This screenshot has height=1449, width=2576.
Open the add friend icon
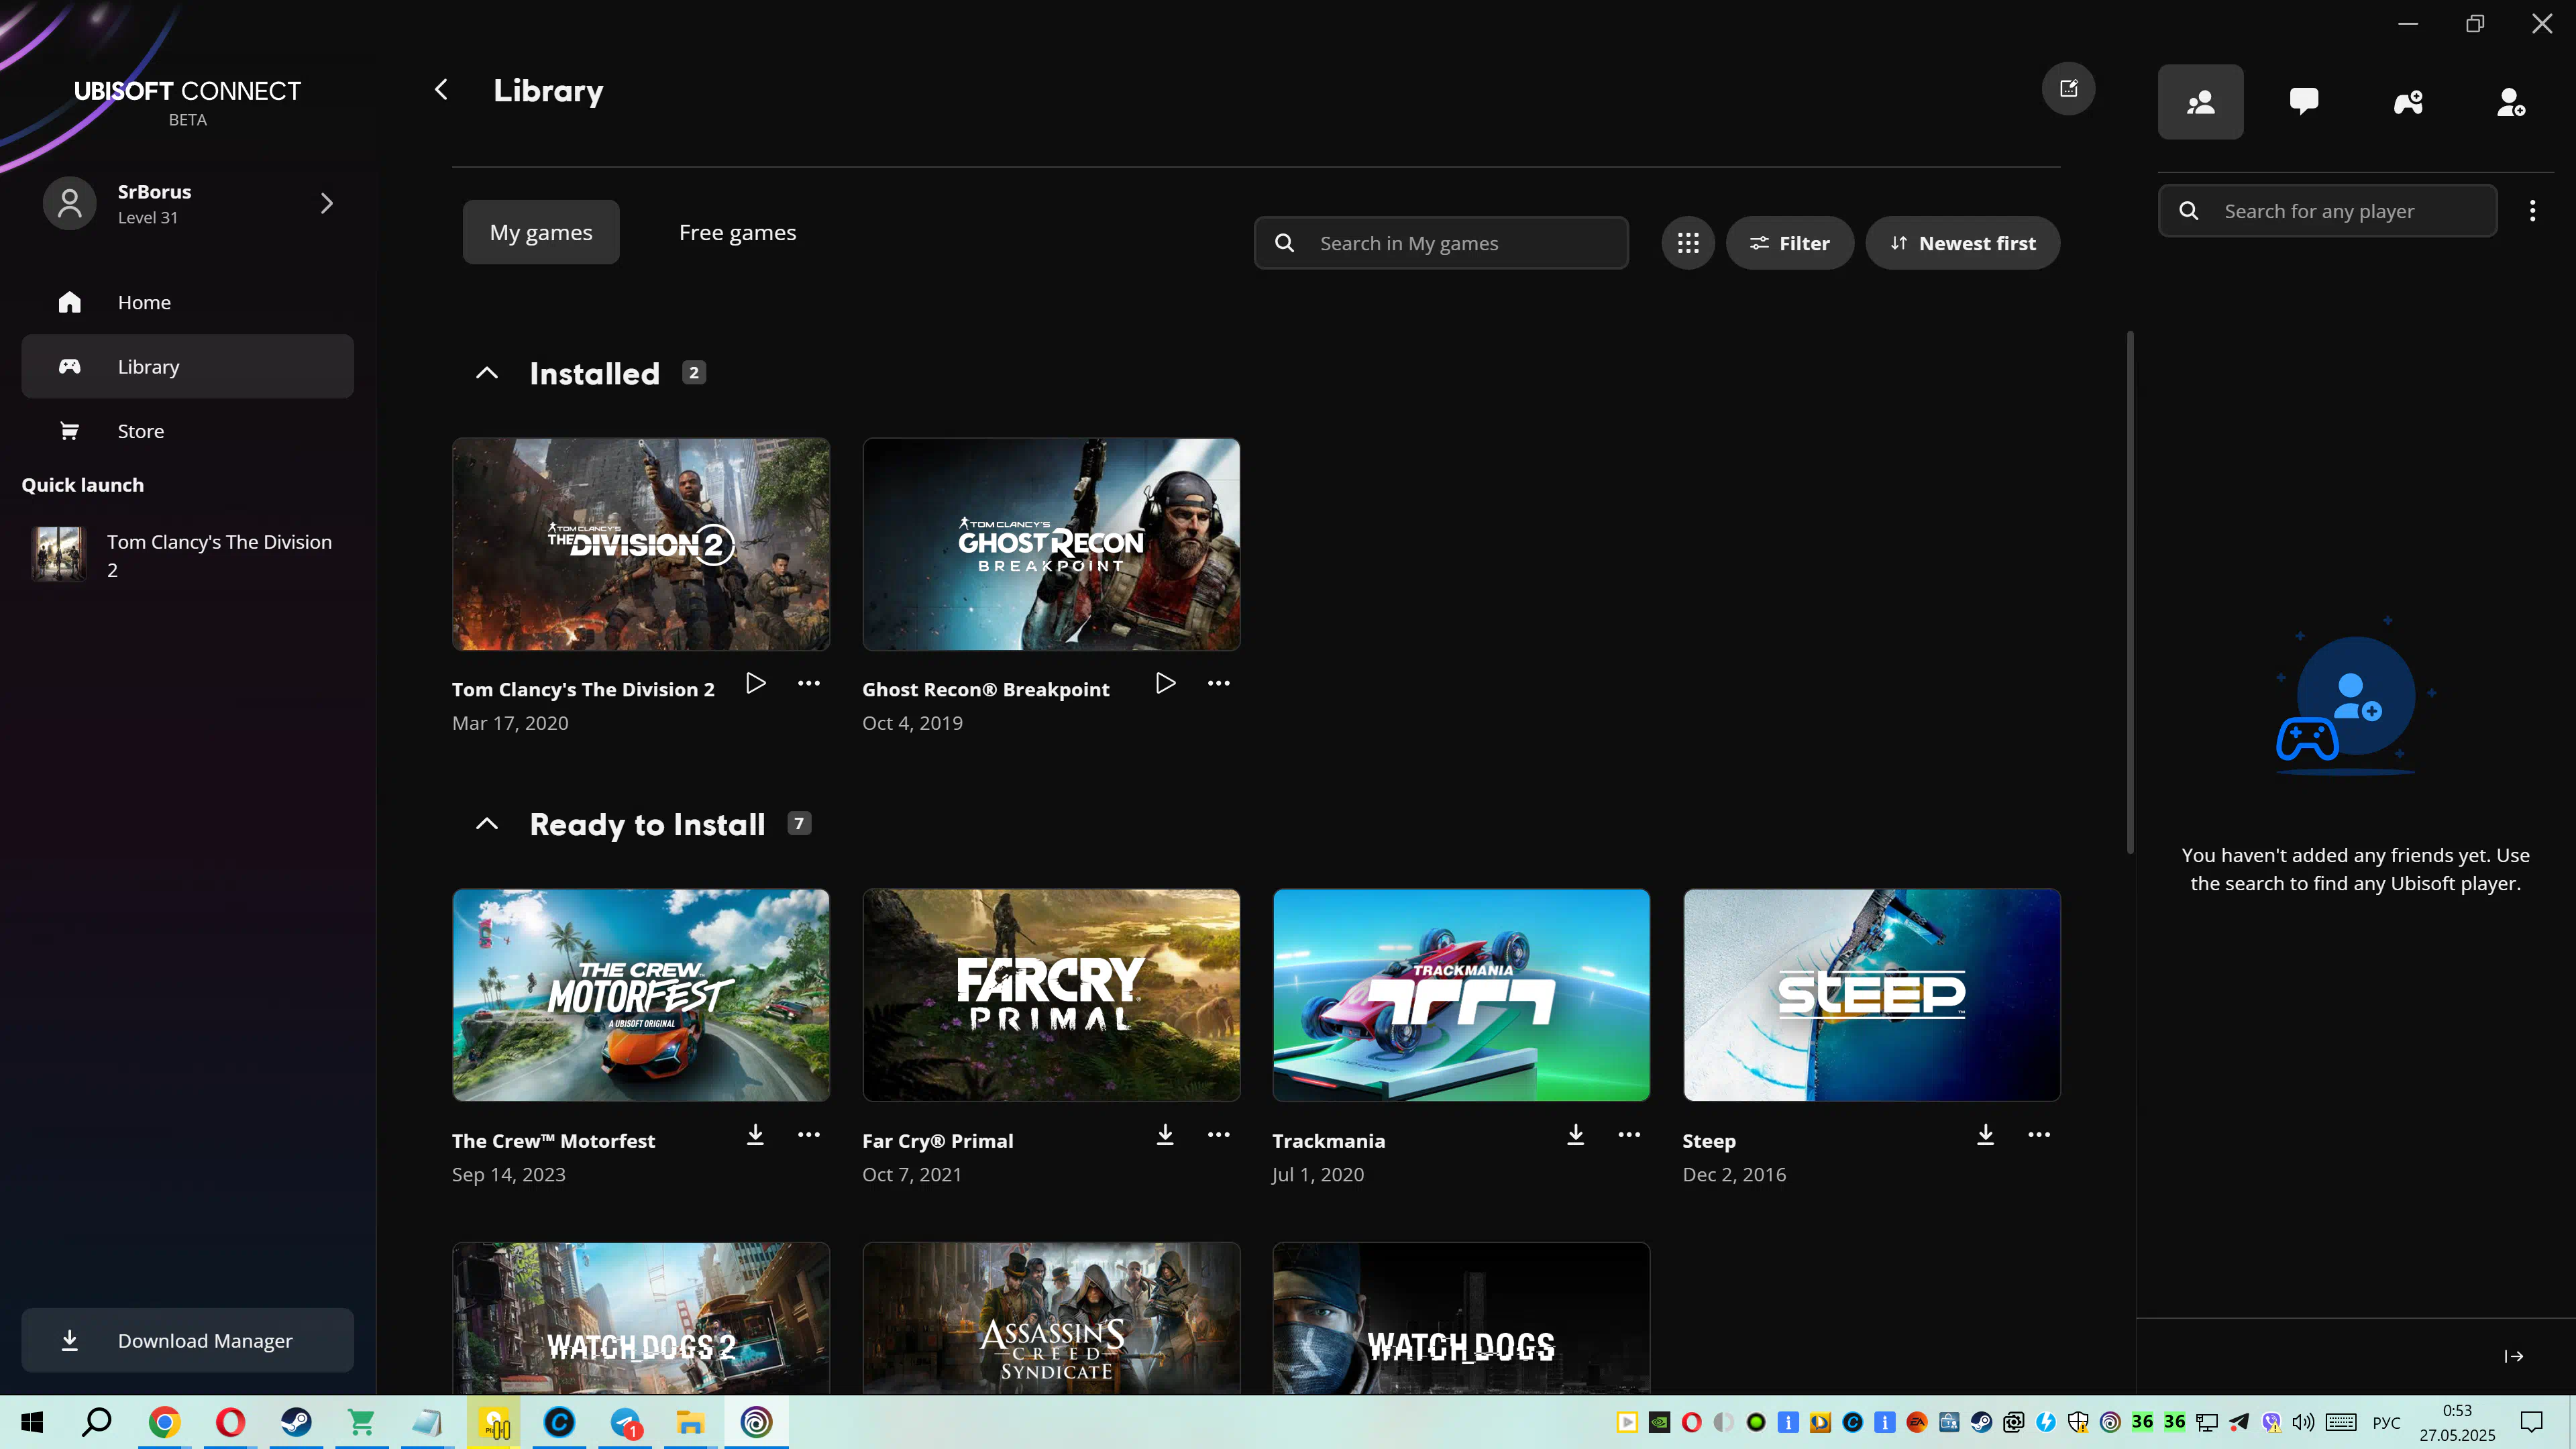pyautogui.click(x=2511, y=102)
